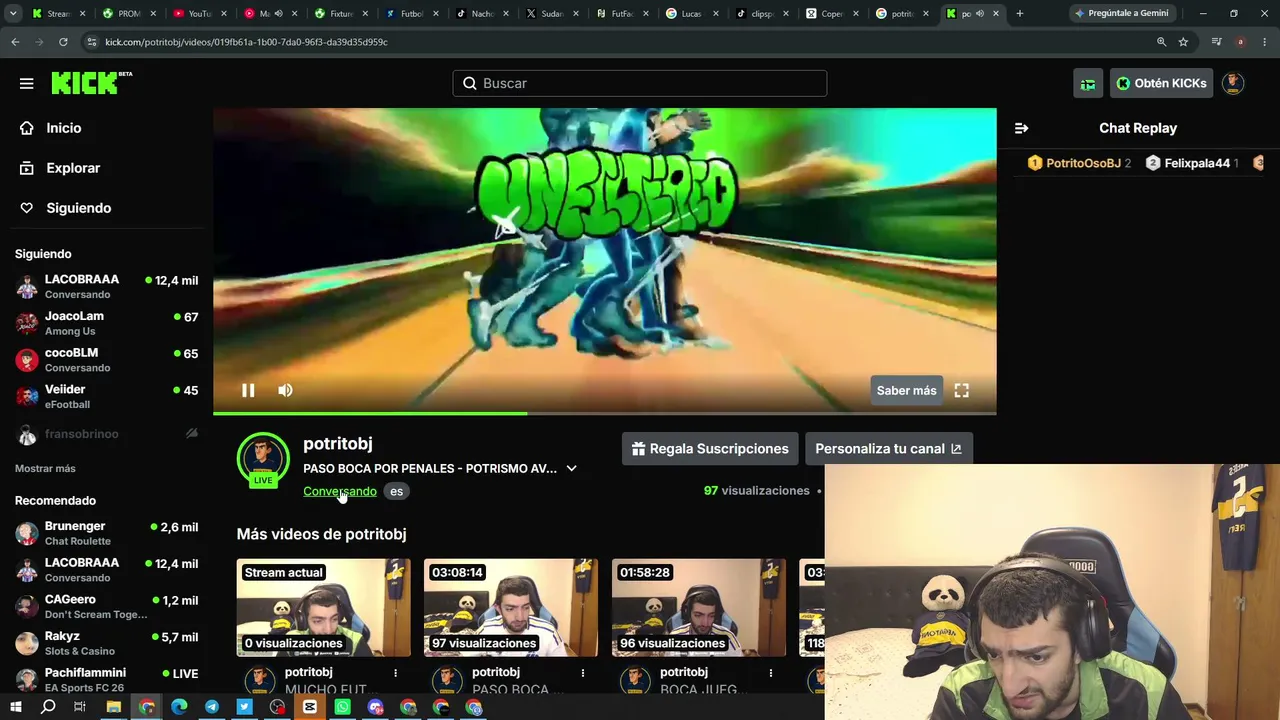The height and width of the screenshot is (720, 1280).
Task: Open Brunenger recommended channel
Action: click(106, 533)
